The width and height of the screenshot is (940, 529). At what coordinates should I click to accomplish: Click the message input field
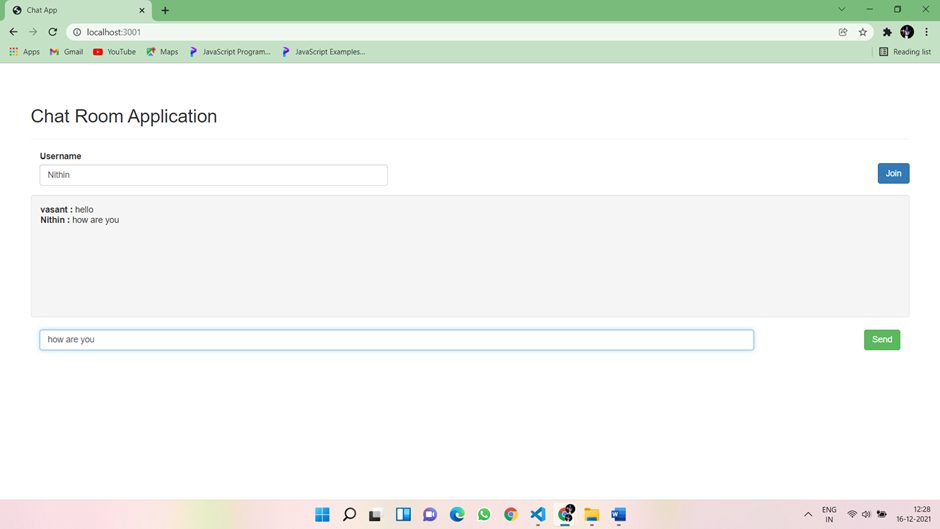[x=396, y=339]
